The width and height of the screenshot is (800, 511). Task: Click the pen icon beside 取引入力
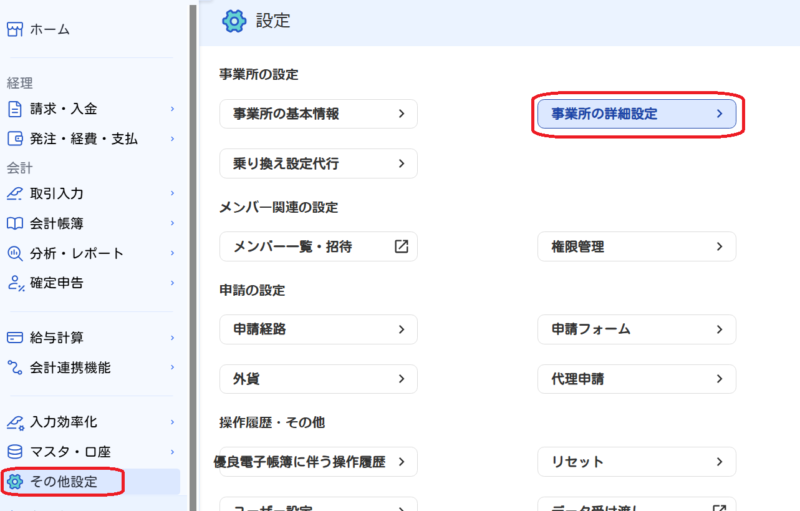click(15, 193)
